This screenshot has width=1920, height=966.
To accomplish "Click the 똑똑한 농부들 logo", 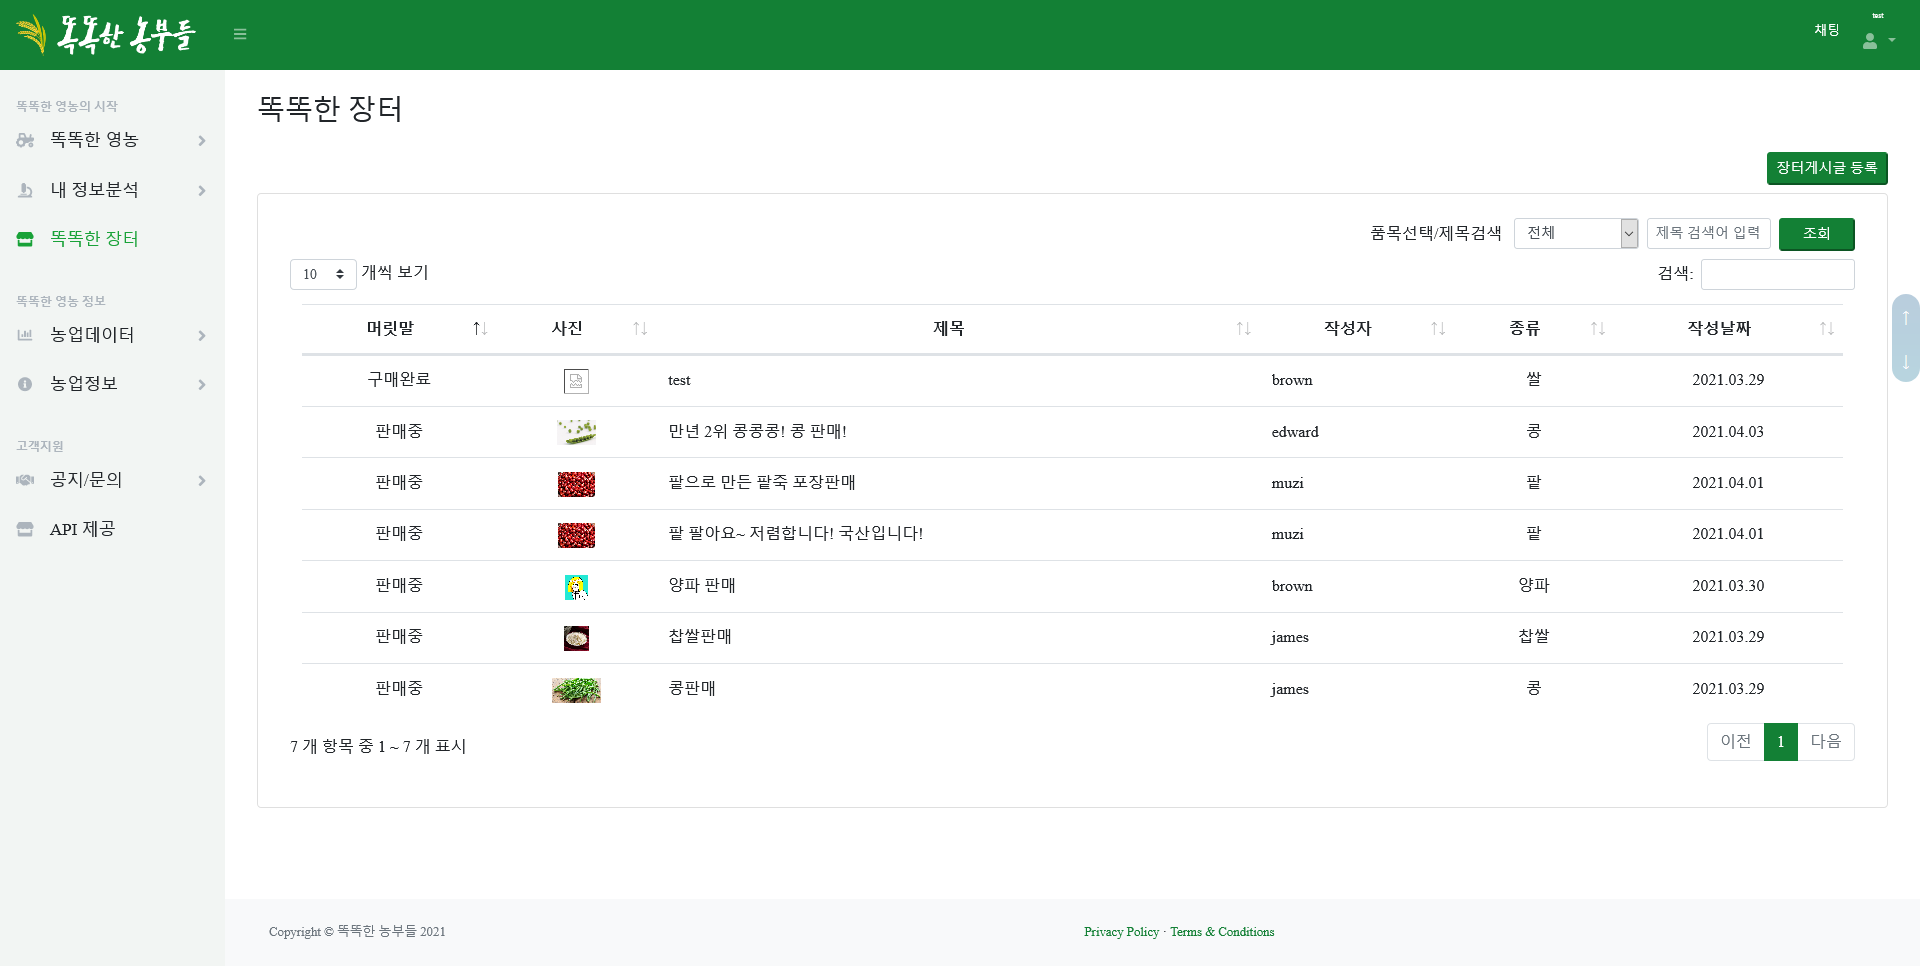I will (106, 34).
